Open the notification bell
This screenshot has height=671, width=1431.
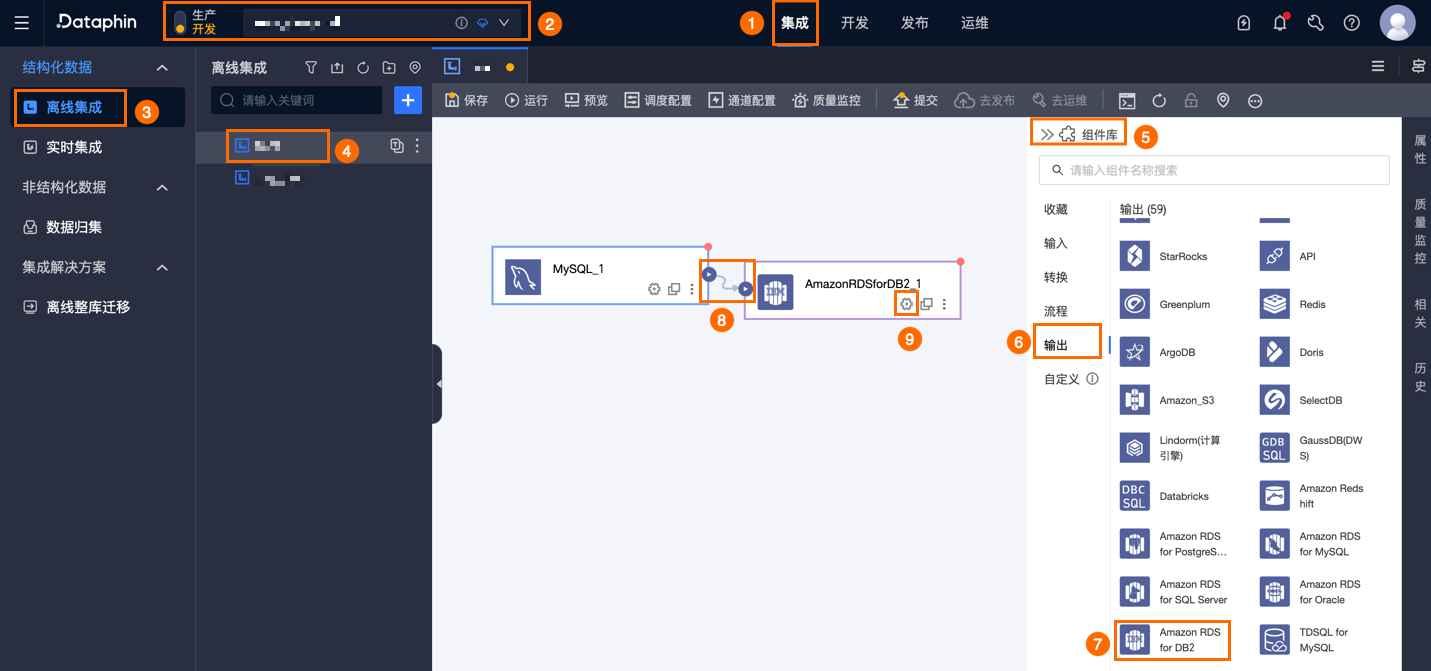click(x=1280, y=22)
